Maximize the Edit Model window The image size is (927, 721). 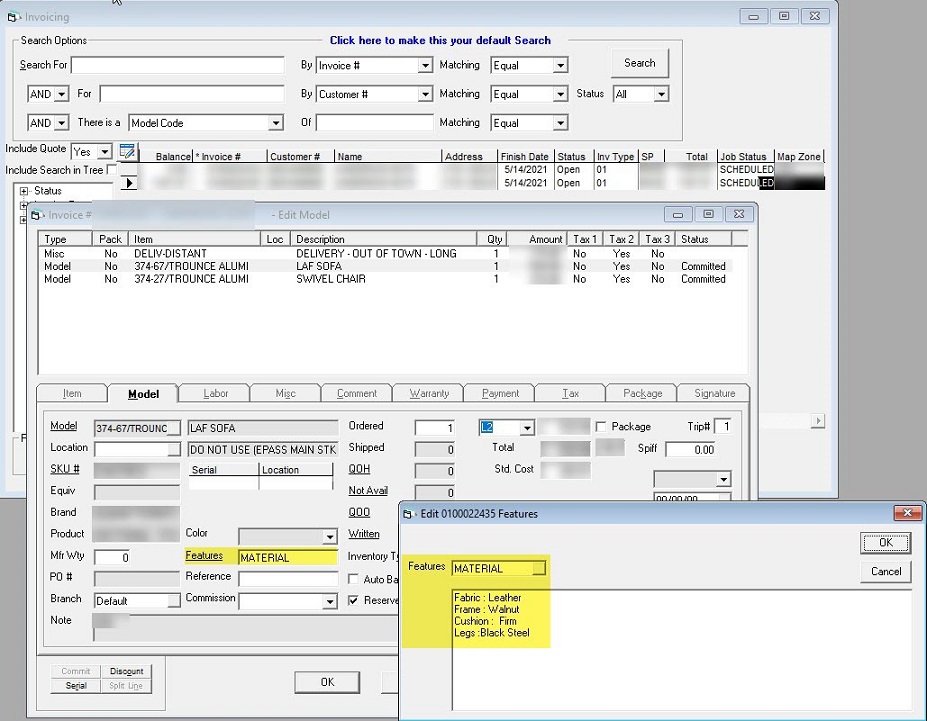click(x=708, y=214)
